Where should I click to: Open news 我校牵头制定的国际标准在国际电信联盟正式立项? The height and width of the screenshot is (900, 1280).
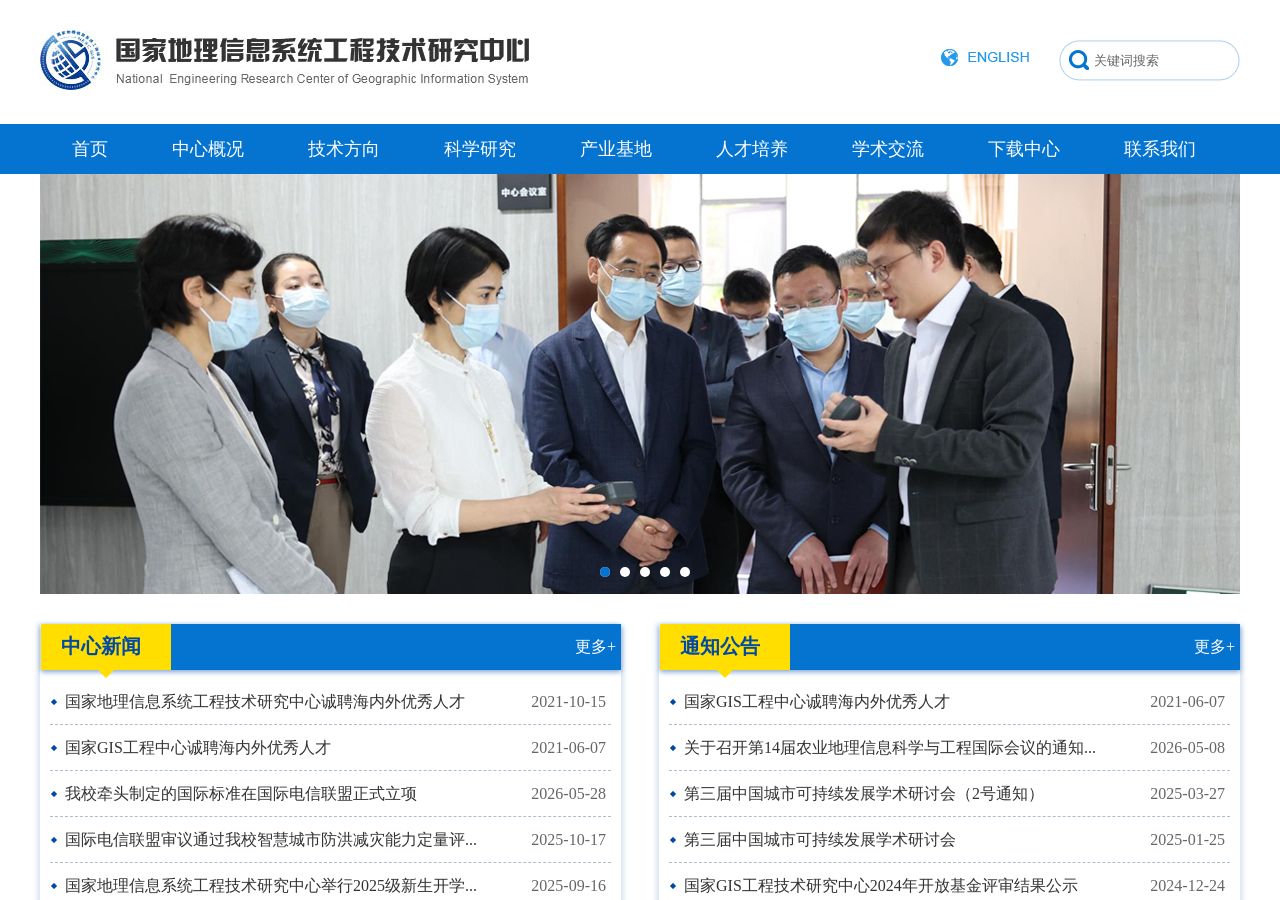tap(241, 794)
